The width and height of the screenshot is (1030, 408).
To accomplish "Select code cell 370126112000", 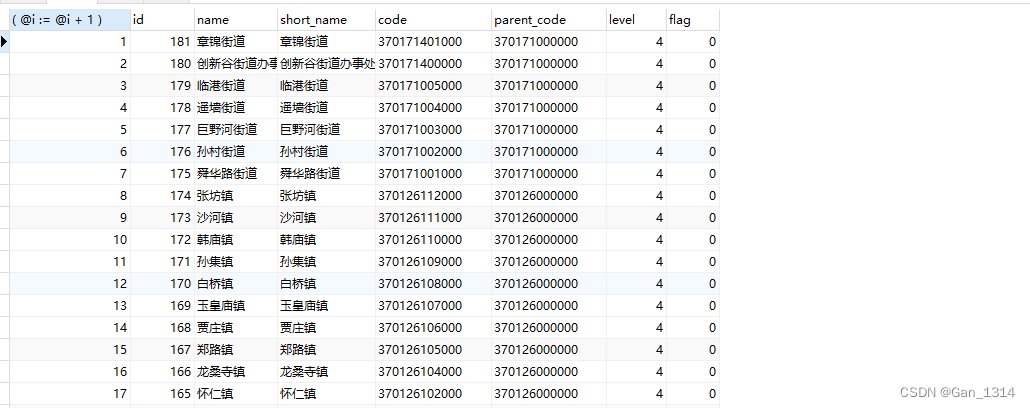I will [x=434, y=196].
